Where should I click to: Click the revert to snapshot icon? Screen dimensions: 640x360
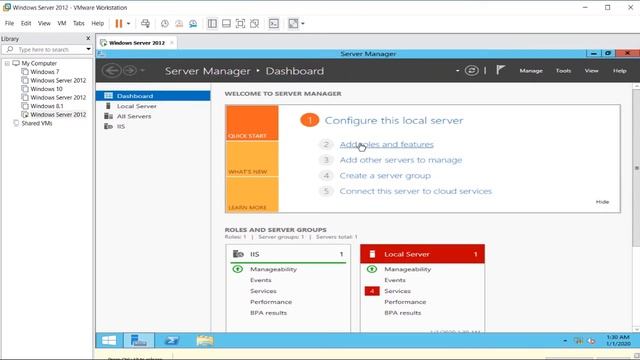179,24
